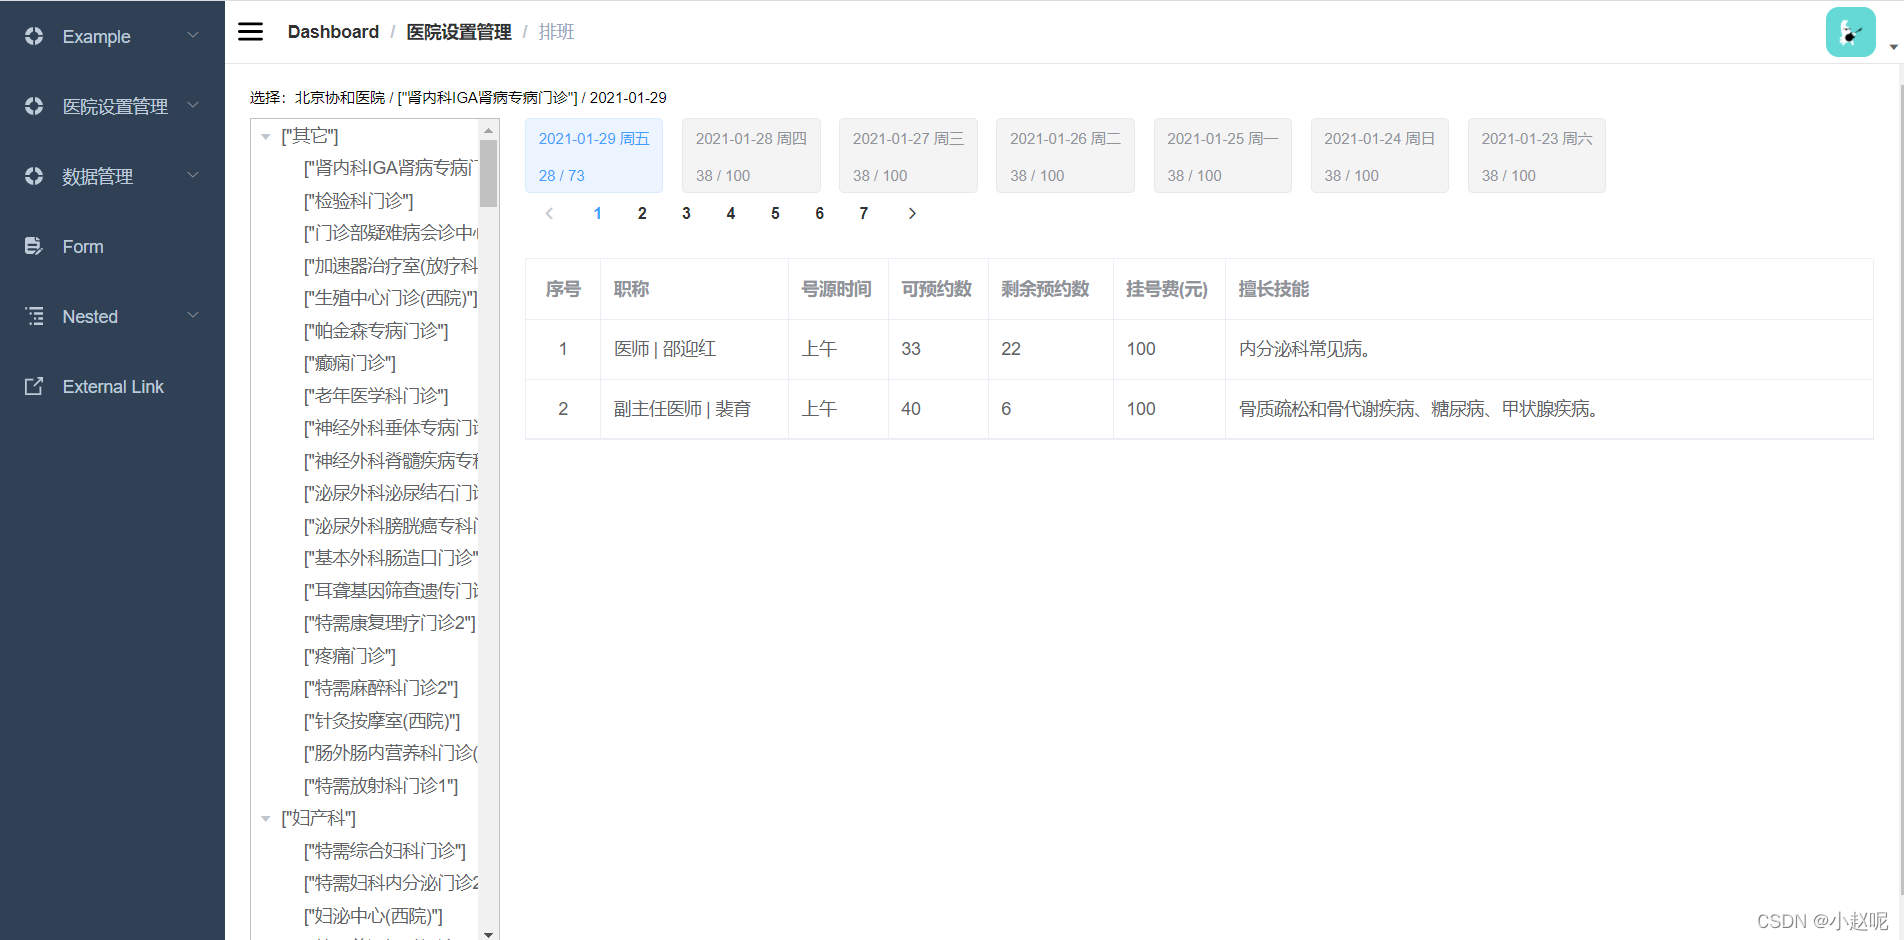Select the 2021-01-24 周日 date card
The image size is (1904, 940).
click(1380, 156)
